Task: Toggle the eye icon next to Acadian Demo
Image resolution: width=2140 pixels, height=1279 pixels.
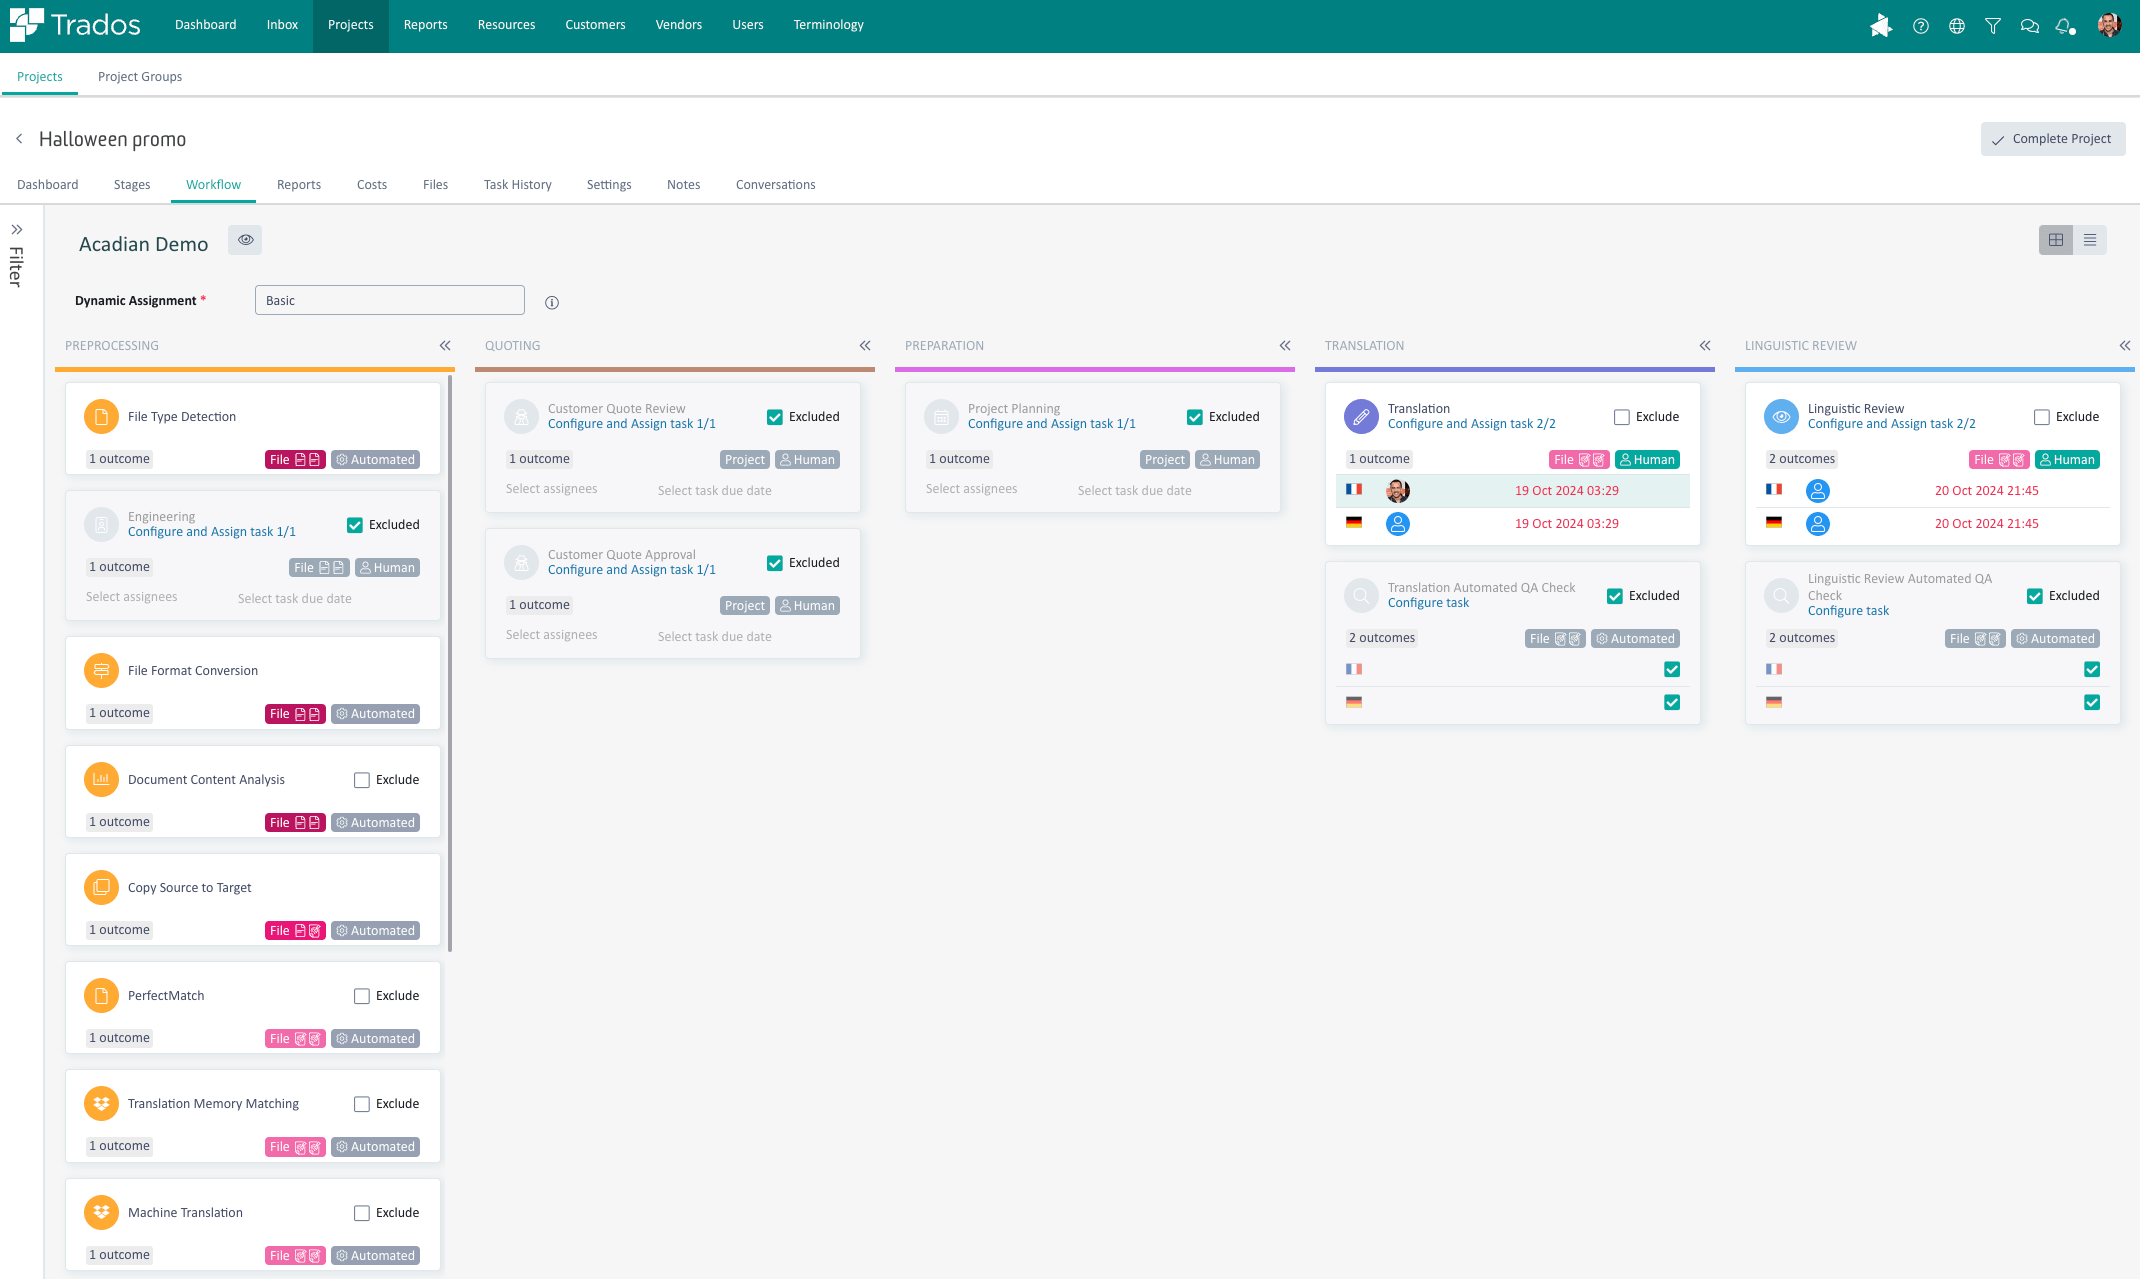Action: point(245,240)
